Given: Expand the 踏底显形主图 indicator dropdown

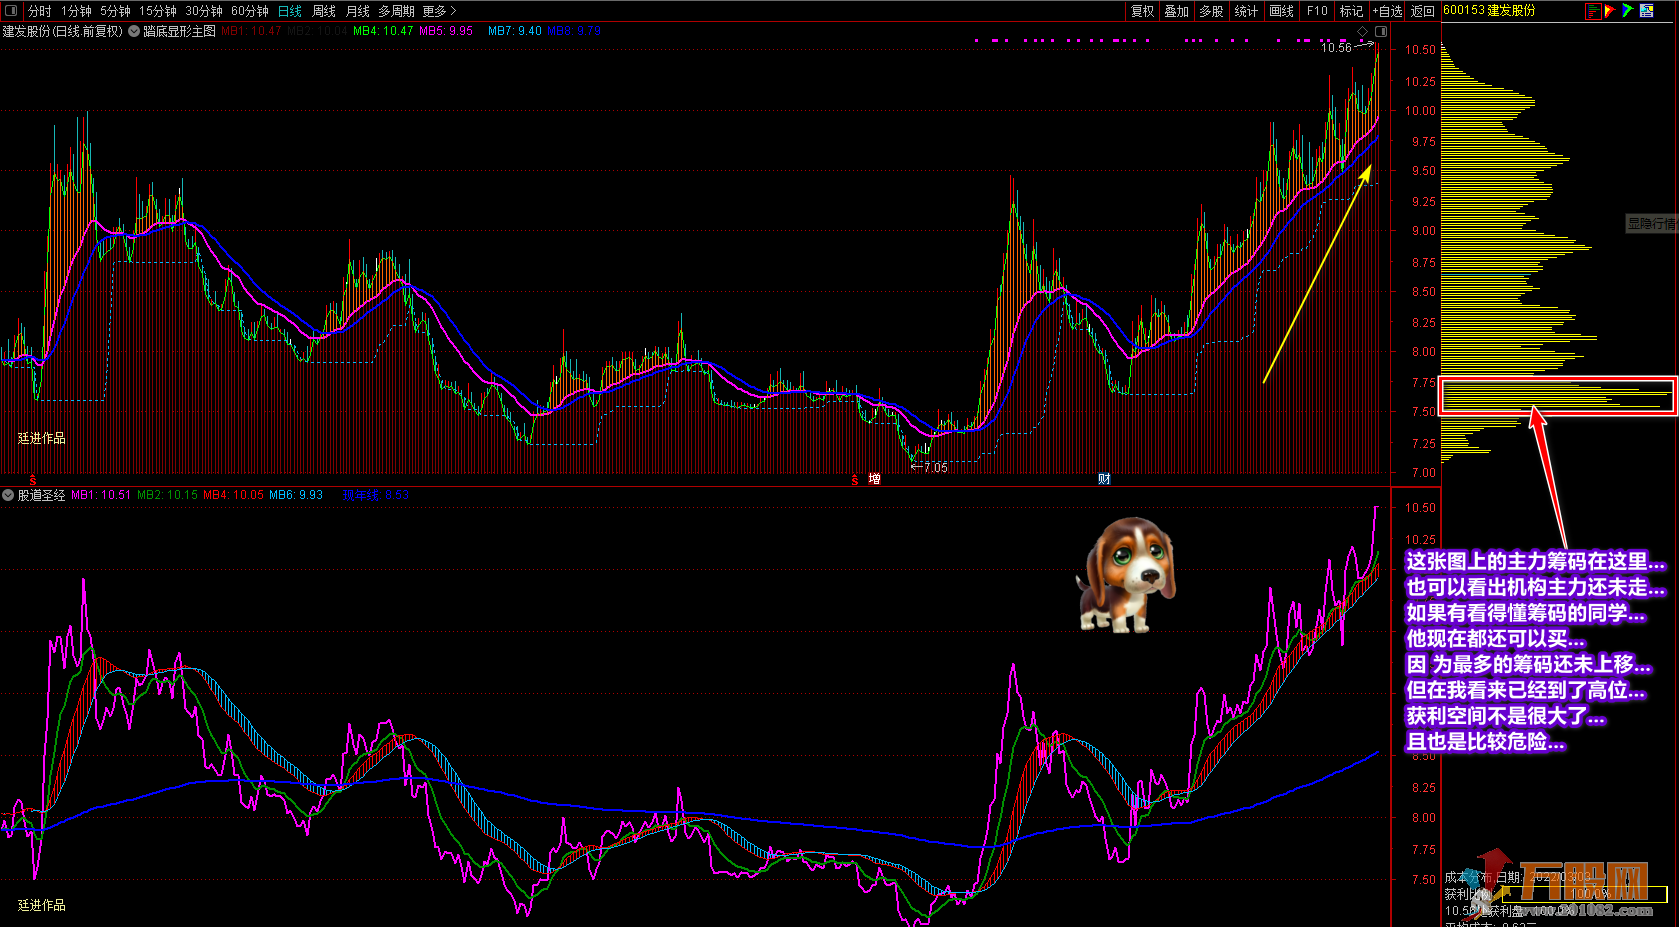Looking at the screenshot, I should pyautogui.click(x=134, y=31).
